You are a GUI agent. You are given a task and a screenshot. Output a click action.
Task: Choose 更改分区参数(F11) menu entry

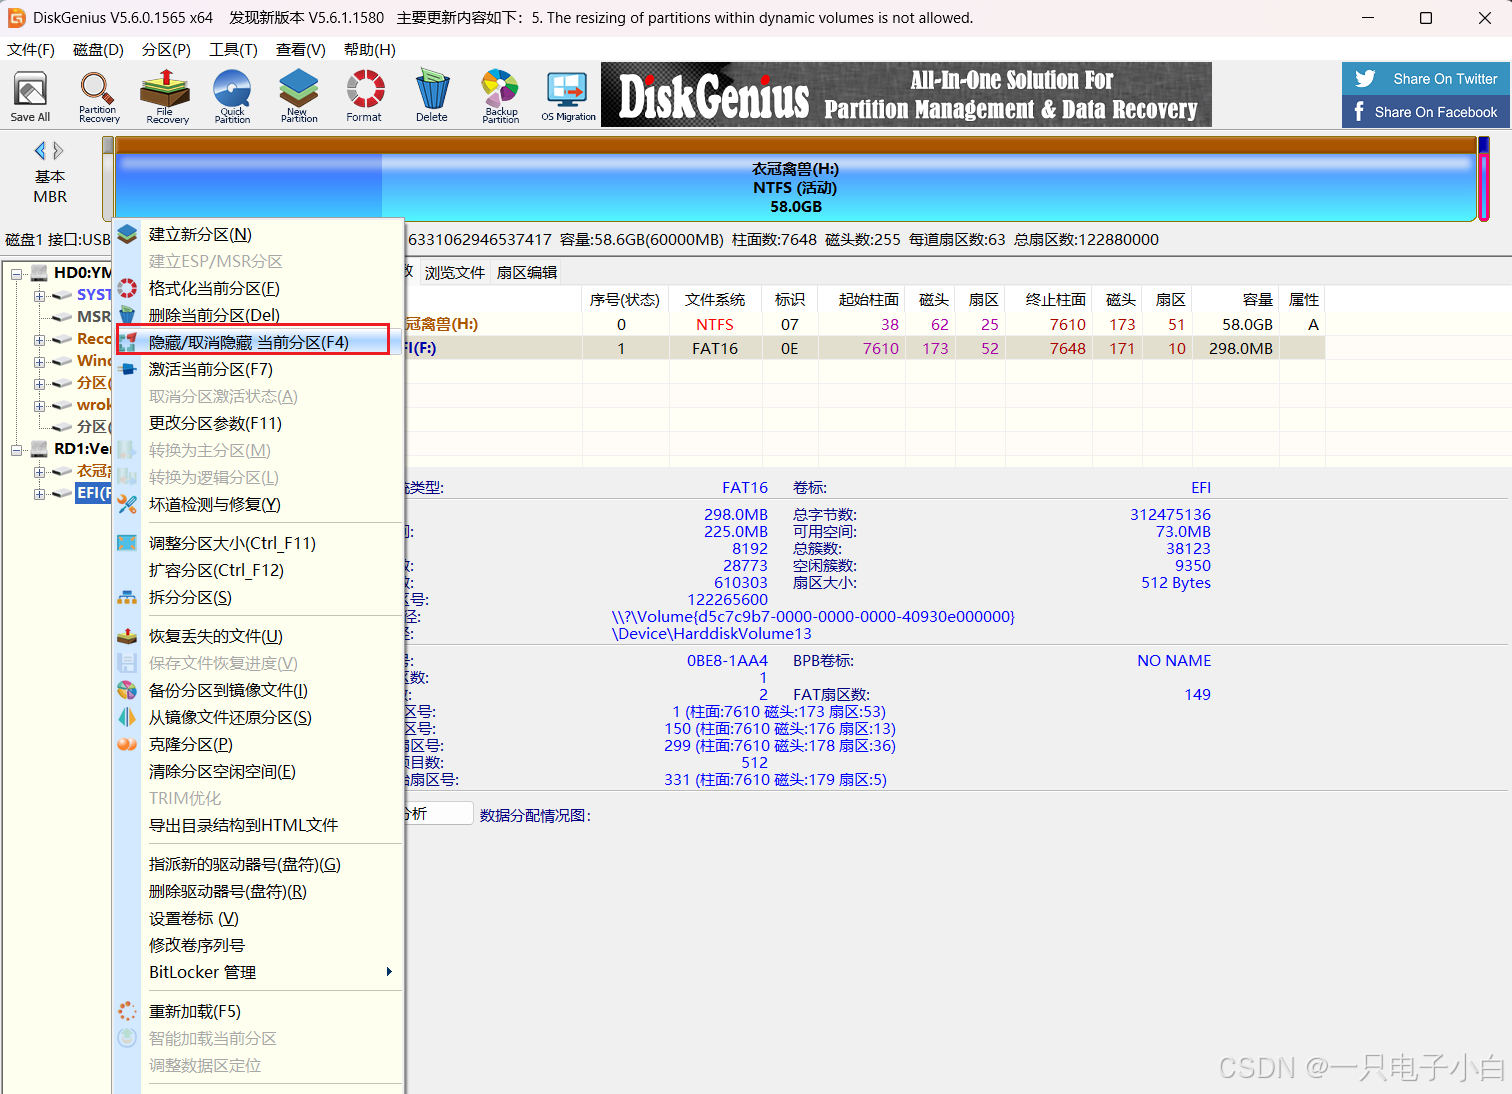[258, 423]
